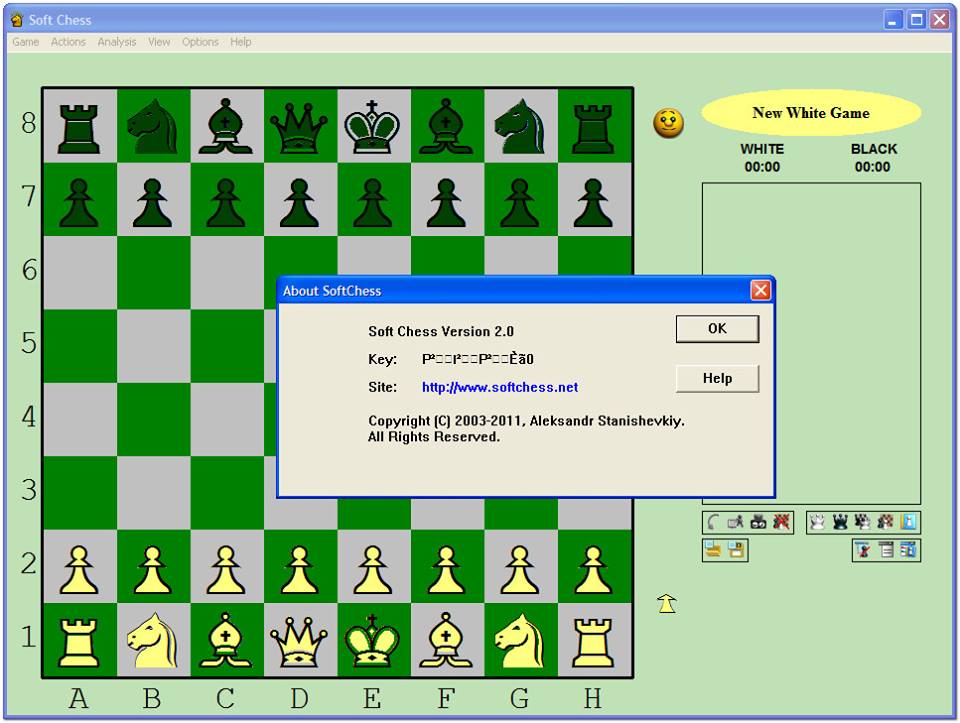Viewport: 960px width, 723px height.
Task: Click the Copyright 2003-2011 line
Action: coord(526,421)
